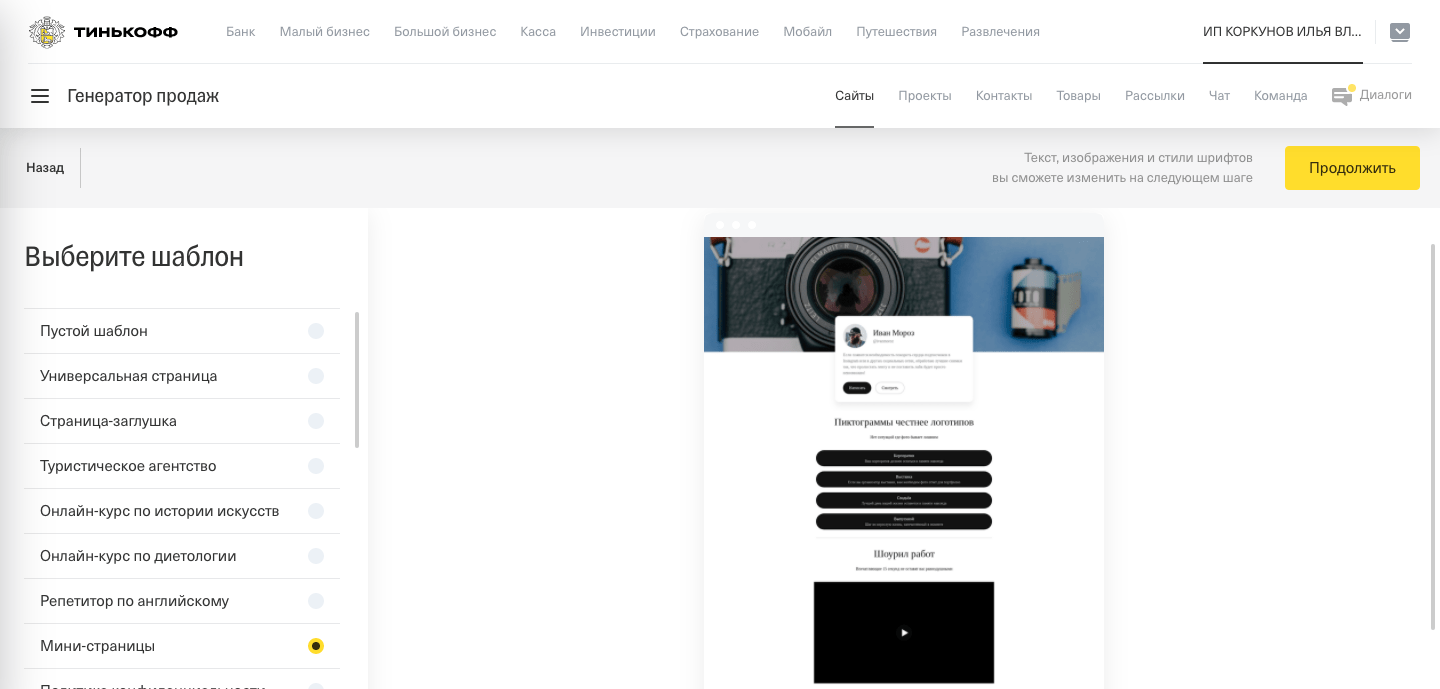Open the Рассылки tab
1440x689 pixels.
(x=1155, y=96)
